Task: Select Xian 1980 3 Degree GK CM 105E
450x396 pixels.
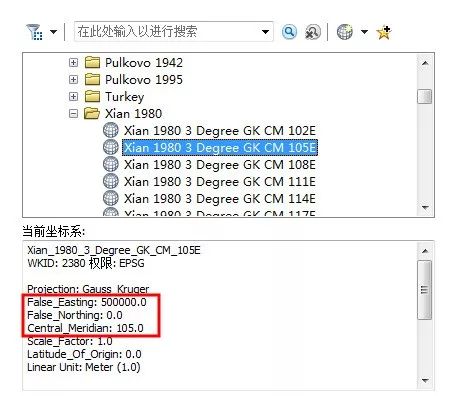Action: coord(220,148)
